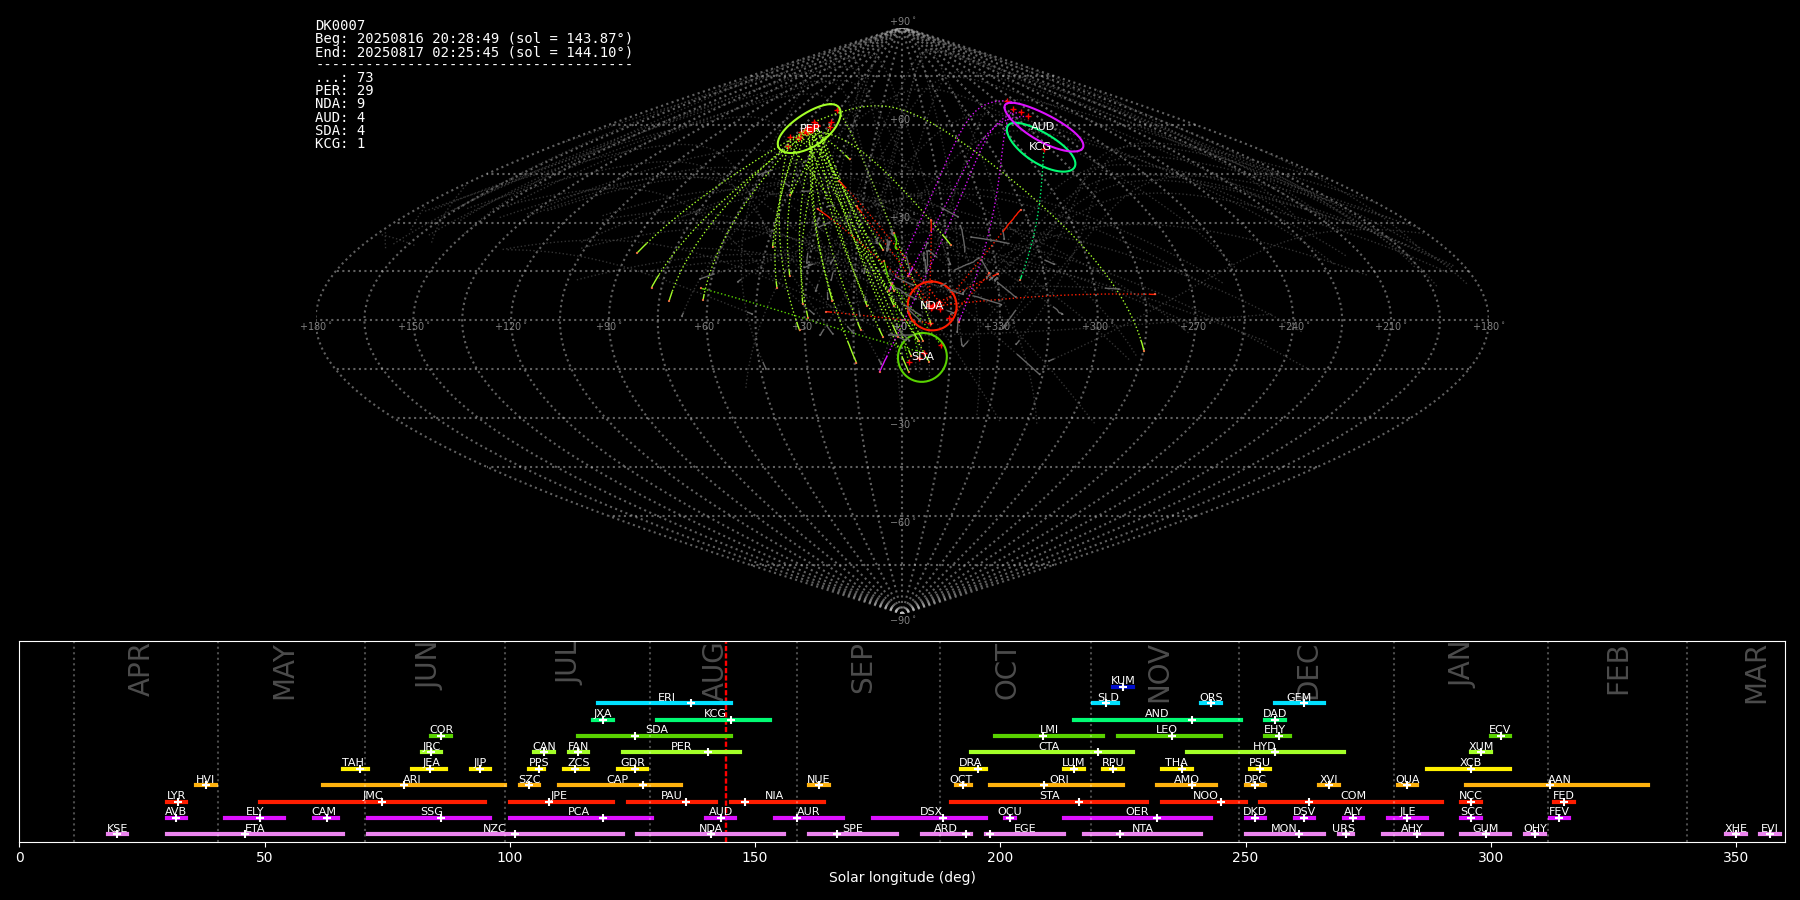Image resolution: width=1800 pixels, height=900 pixels.
Task: Click the GEM shower bar in timeline
Action: coord(1299,703)
